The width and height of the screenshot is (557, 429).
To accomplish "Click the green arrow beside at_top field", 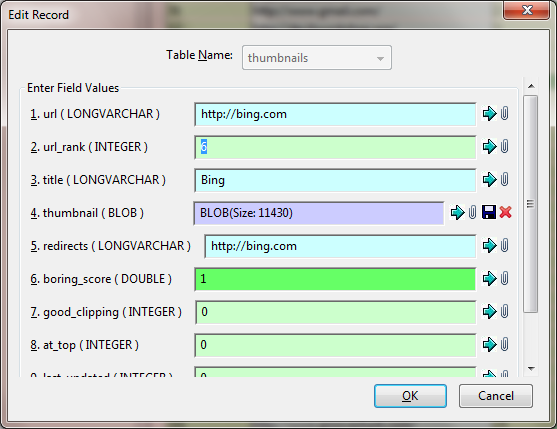I will coord(490,344).
